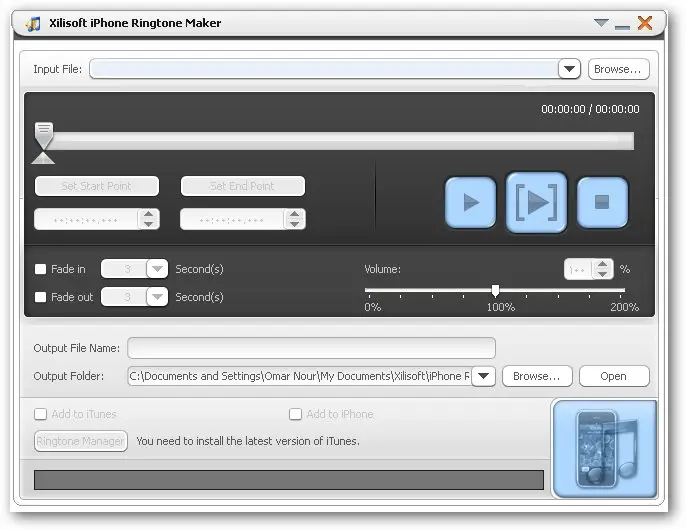Click the start point time field
Screen dimensions: 686x530
pyautogui.click(x=86, y=219)
